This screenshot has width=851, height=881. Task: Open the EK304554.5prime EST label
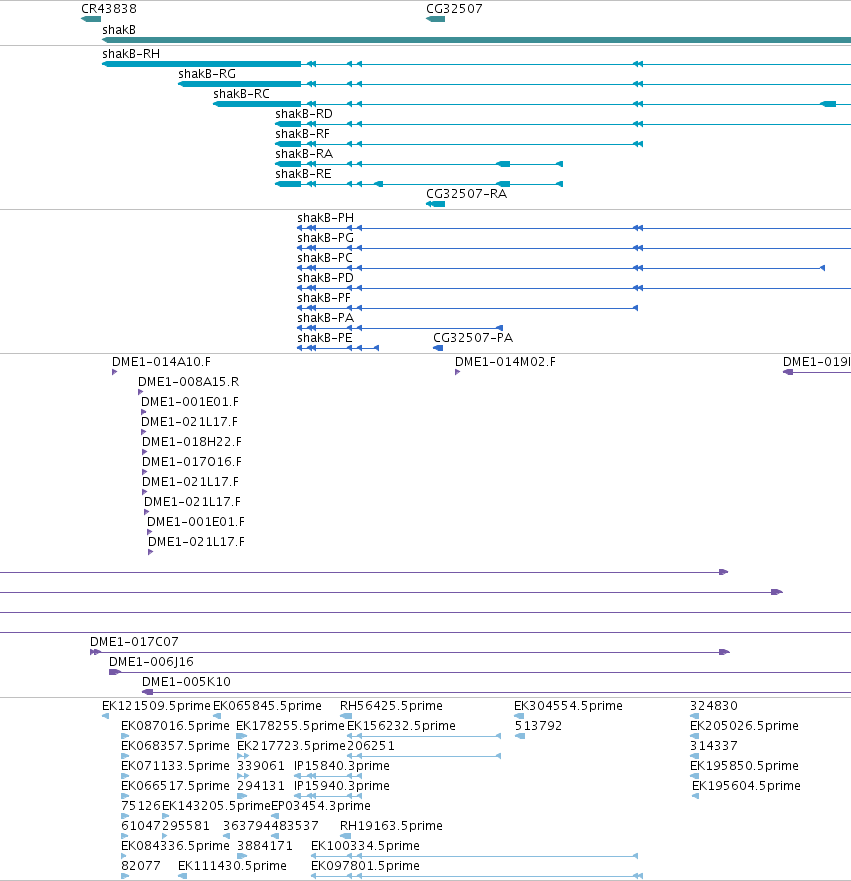point(568,706)
